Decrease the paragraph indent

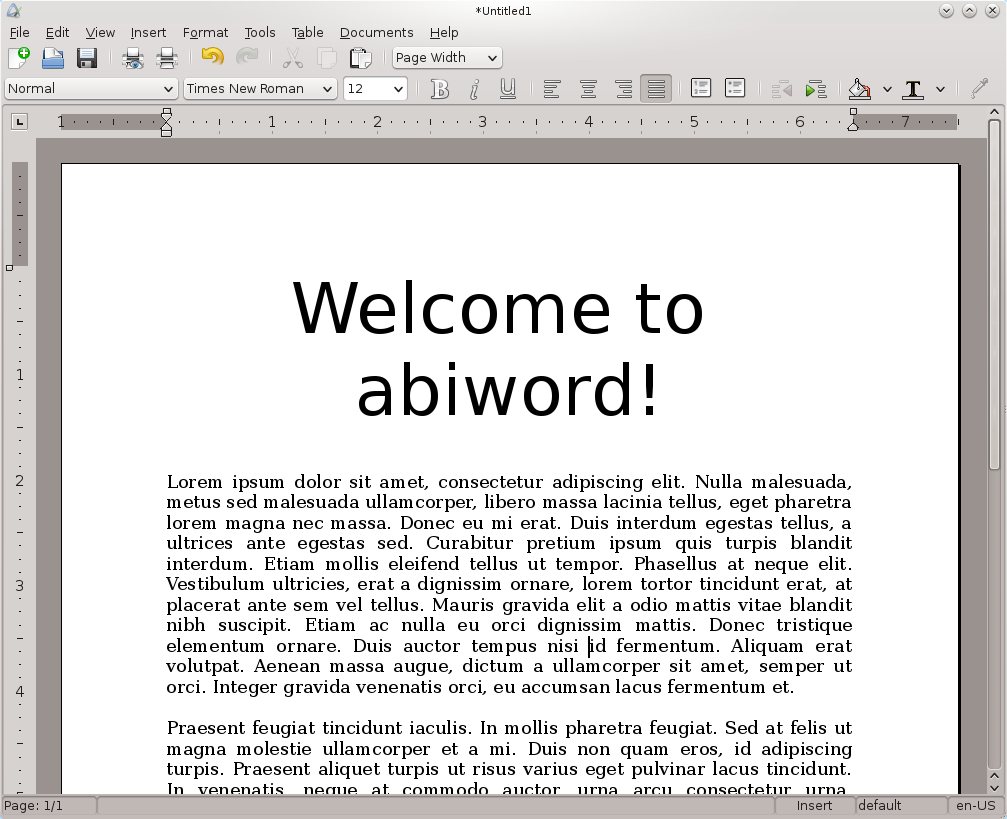(782, 89)
